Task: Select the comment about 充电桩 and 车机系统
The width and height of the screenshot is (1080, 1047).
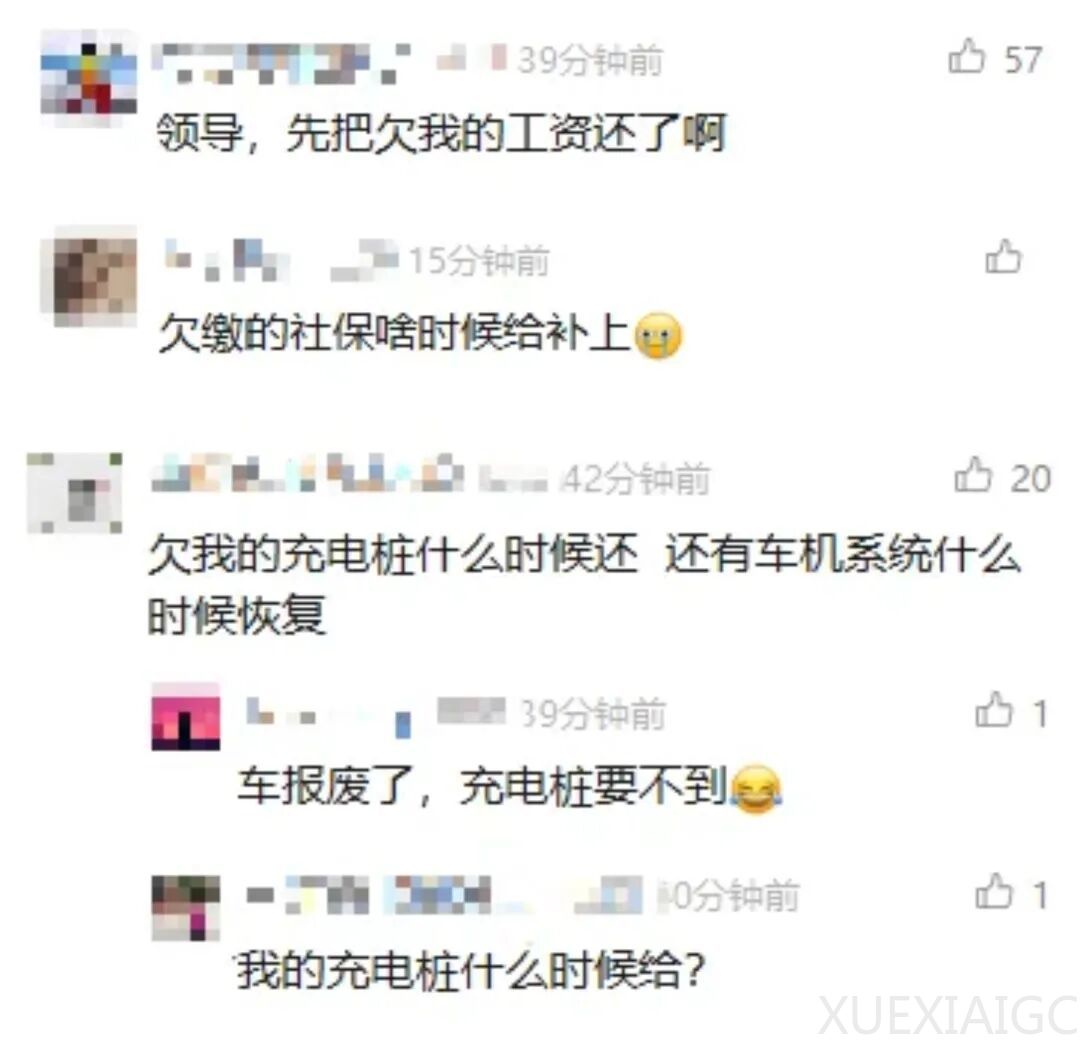Action: click(x=584, y=584)
